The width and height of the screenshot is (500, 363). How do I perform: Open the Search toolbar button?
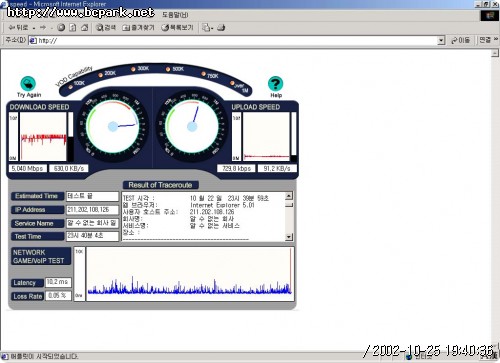pos(106,28)
